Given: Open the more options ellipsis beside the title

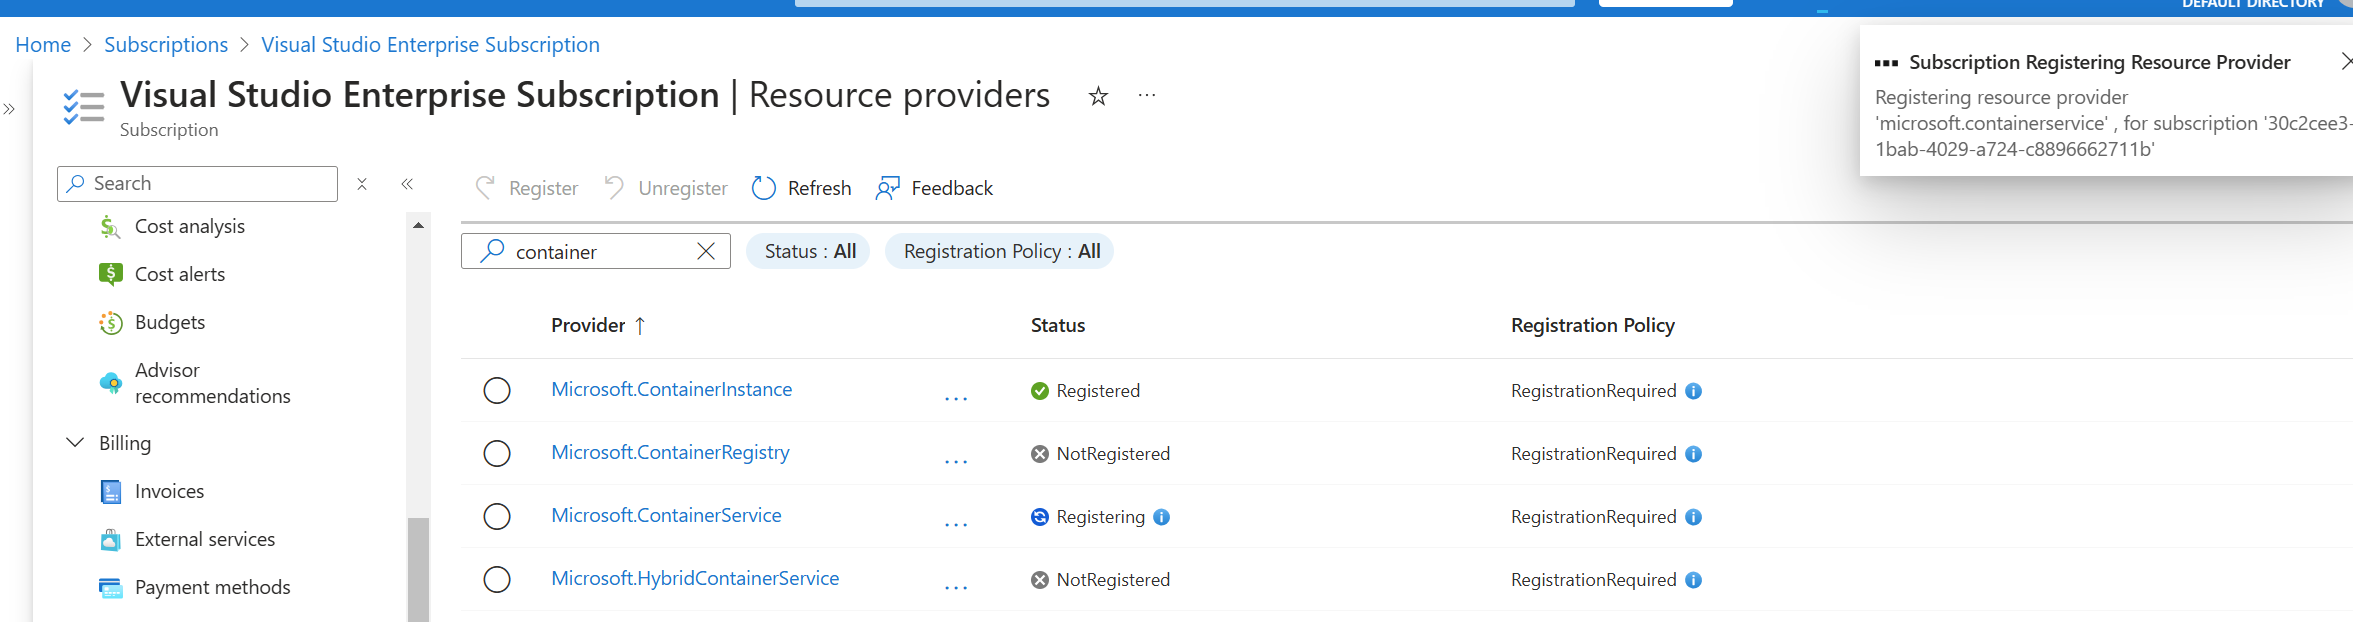Looking at the screenshot, I should [1147, 96].
